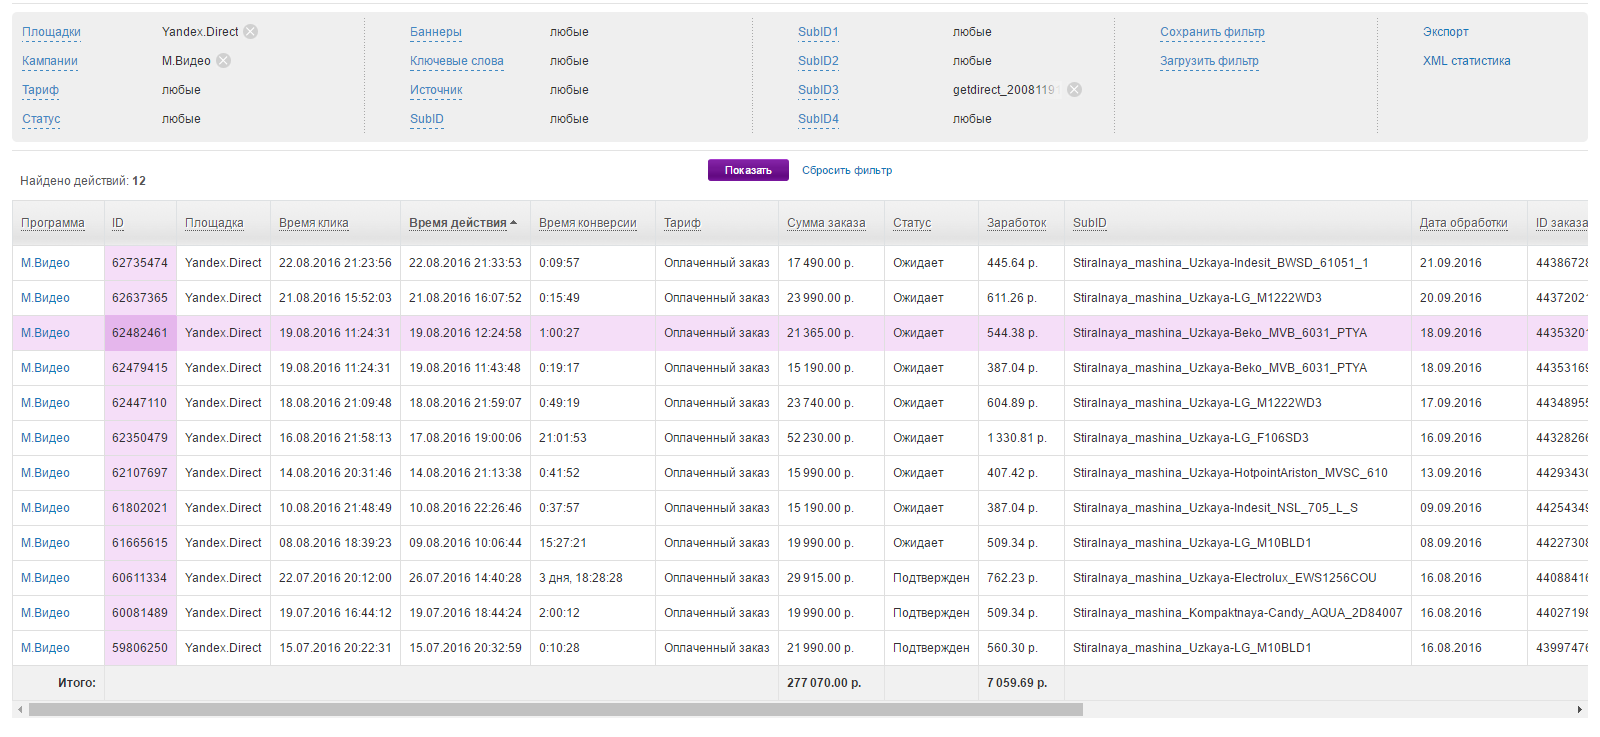Screen dimensions: 1600x737
Task: Click conversion time 3 дня, 18:28:28
Action: (581, 578)
